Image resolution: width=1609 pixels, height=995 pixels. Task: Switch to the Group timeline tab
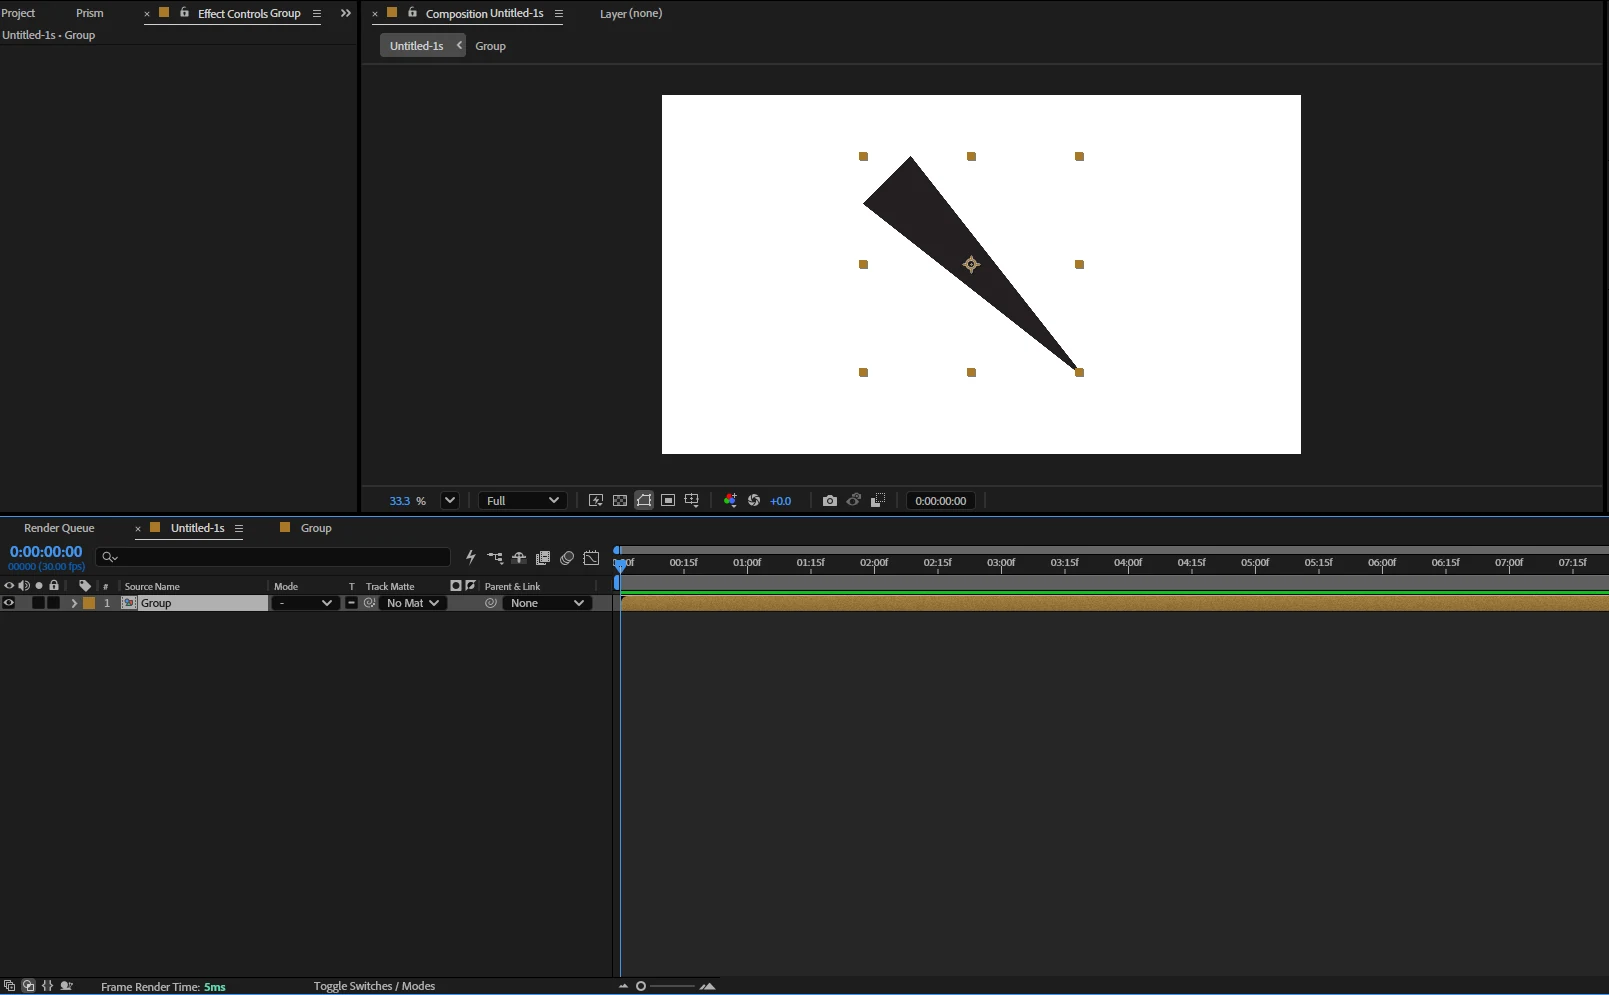316,528
